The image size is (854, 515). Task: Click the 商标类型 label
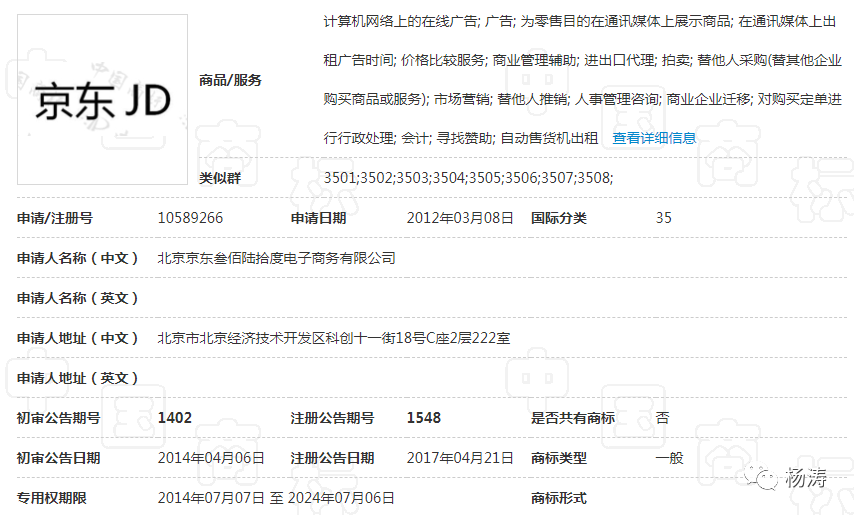[559, 458]
